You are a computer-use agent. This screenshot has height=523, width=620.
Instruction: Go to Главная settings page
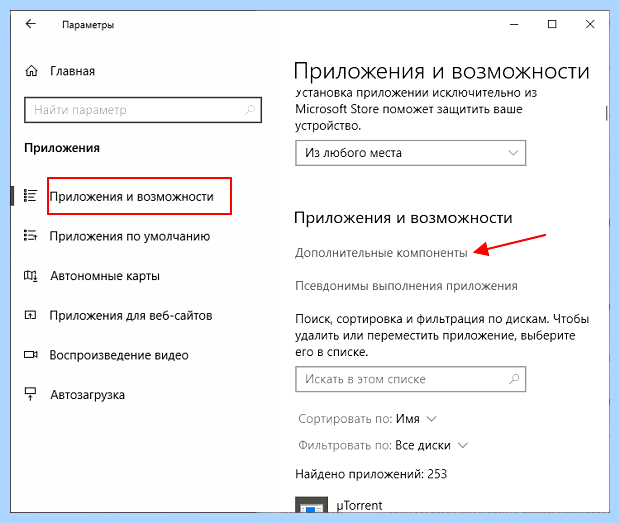[x=72, y=71]
